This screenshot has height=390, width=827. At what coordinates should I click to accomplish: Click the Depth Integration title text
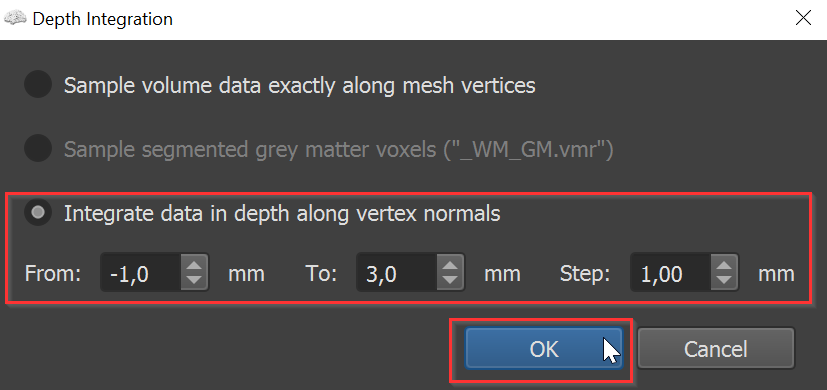102,20
